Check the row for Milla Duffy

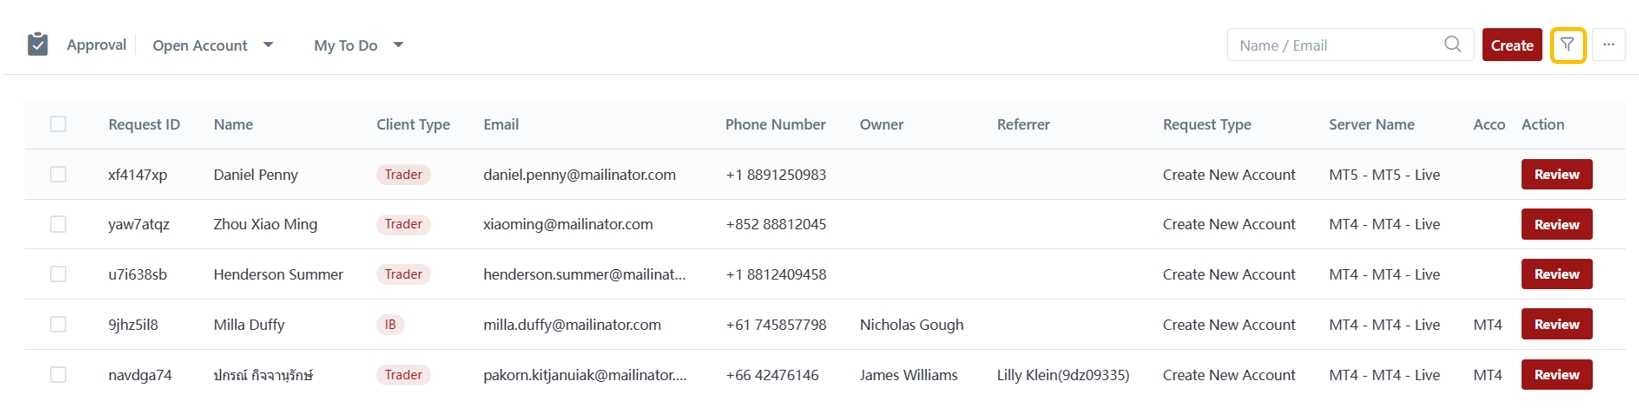[58, 324]
